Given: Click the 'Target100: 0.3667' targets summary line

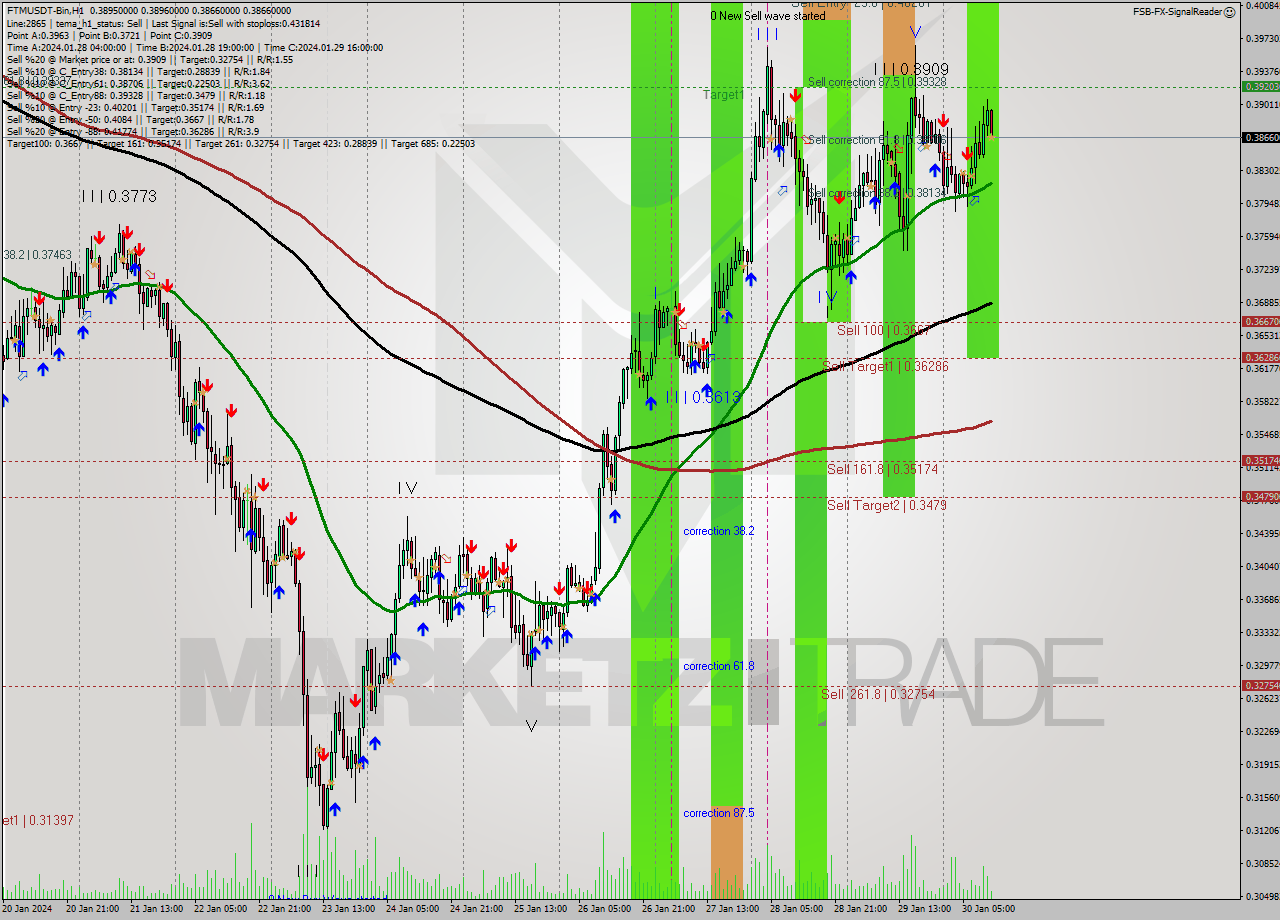Looking at the screenshot, I should [x=240, y=144].
